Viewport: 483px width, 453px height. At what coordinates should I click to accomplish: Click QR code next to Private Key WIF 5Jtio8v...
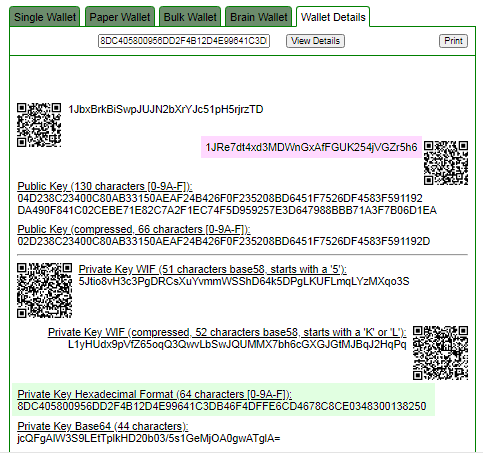point(45,290)
